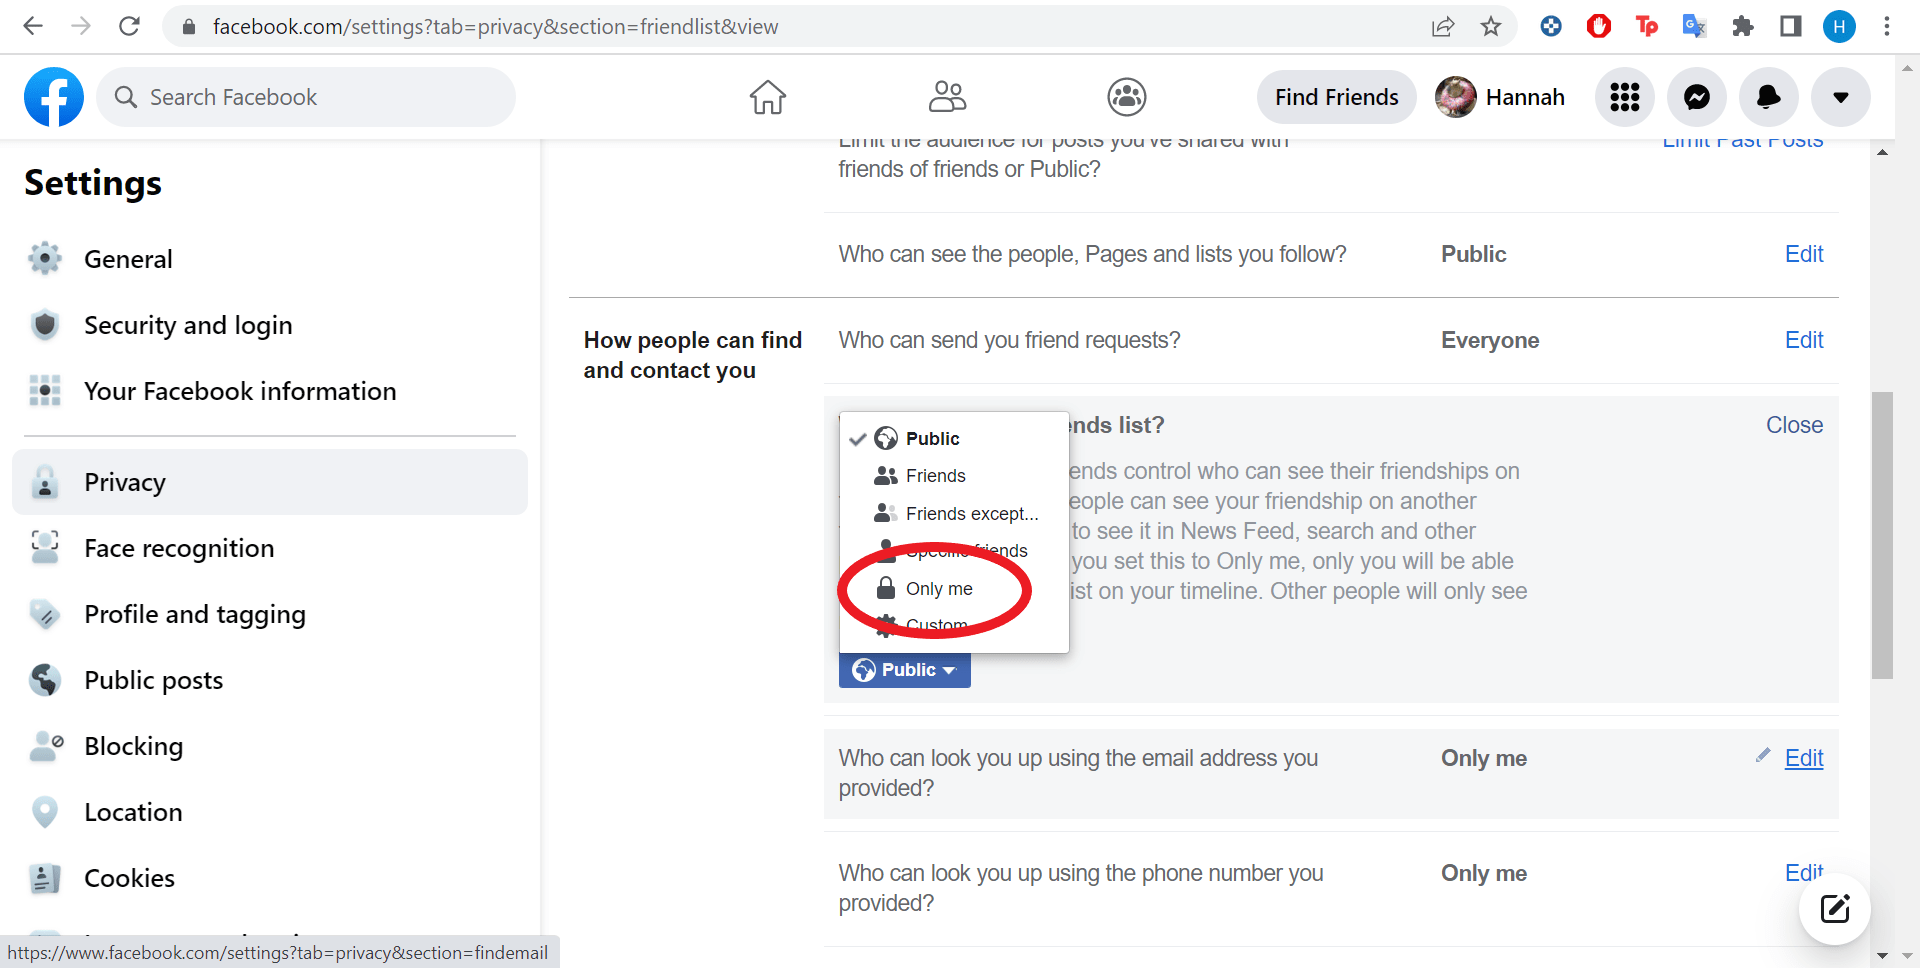
Task: Open the blue gear extension icon
Action: (1551, 26)
